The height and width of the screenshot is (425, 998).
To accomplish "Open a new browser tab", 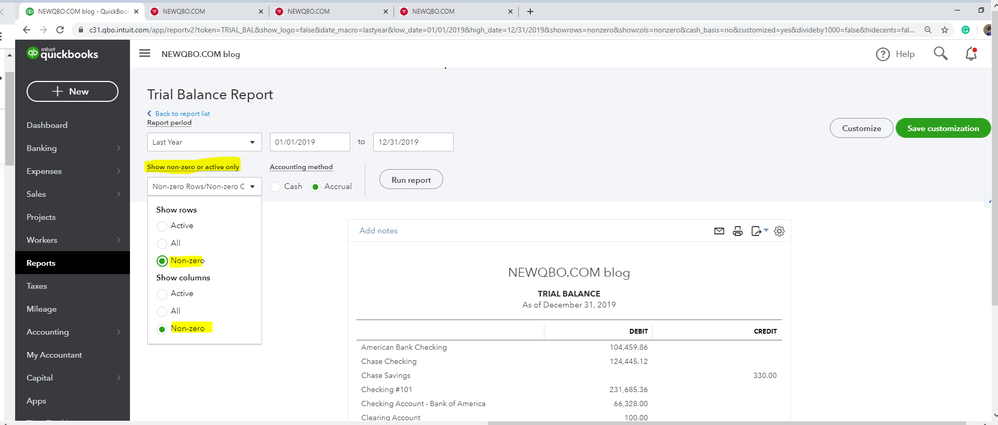I will [530, 11].
